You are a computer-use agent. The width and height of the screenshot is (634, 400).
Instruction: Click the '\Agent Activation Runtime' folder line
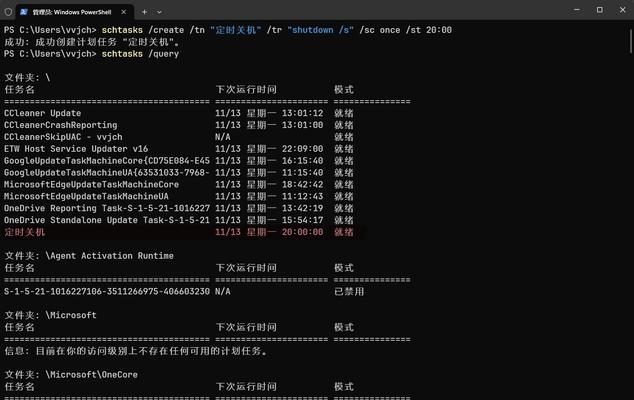89,256
